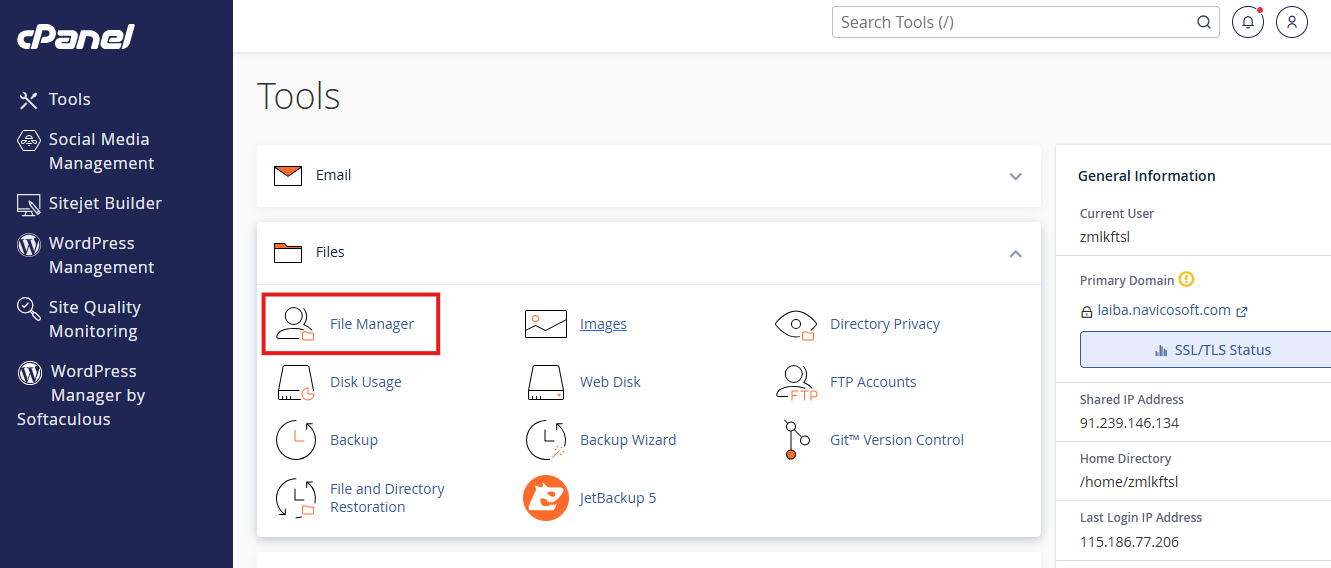The width and height of the screenshot is (1331, 568).
Task: Open Git Version Control icon
Action: click(795, 440)
